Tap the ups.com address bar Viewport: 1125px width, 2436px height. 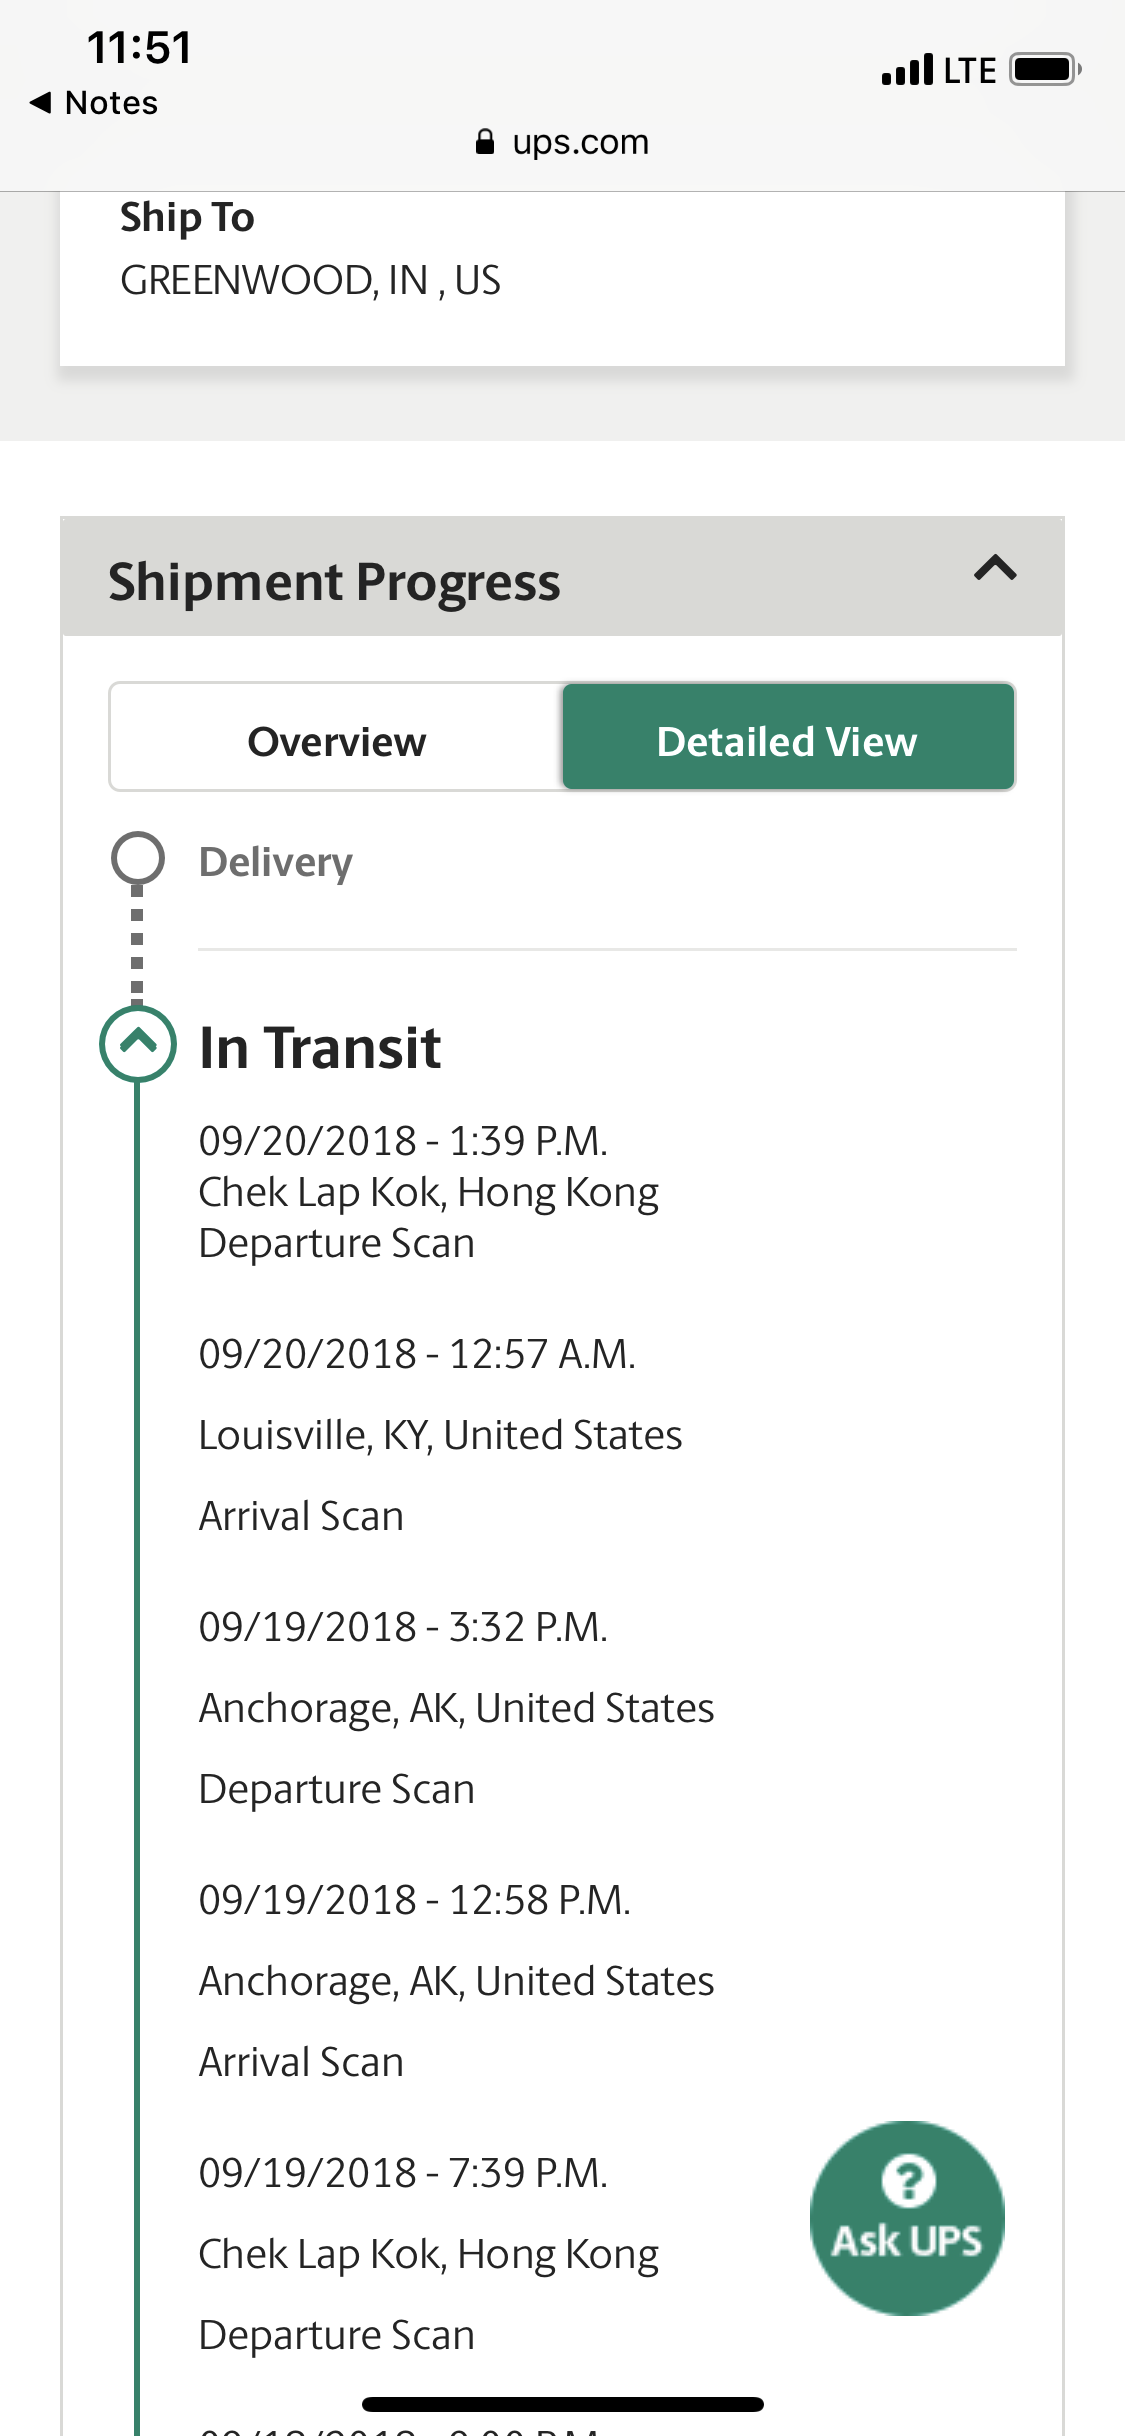[x=580, y=142]
